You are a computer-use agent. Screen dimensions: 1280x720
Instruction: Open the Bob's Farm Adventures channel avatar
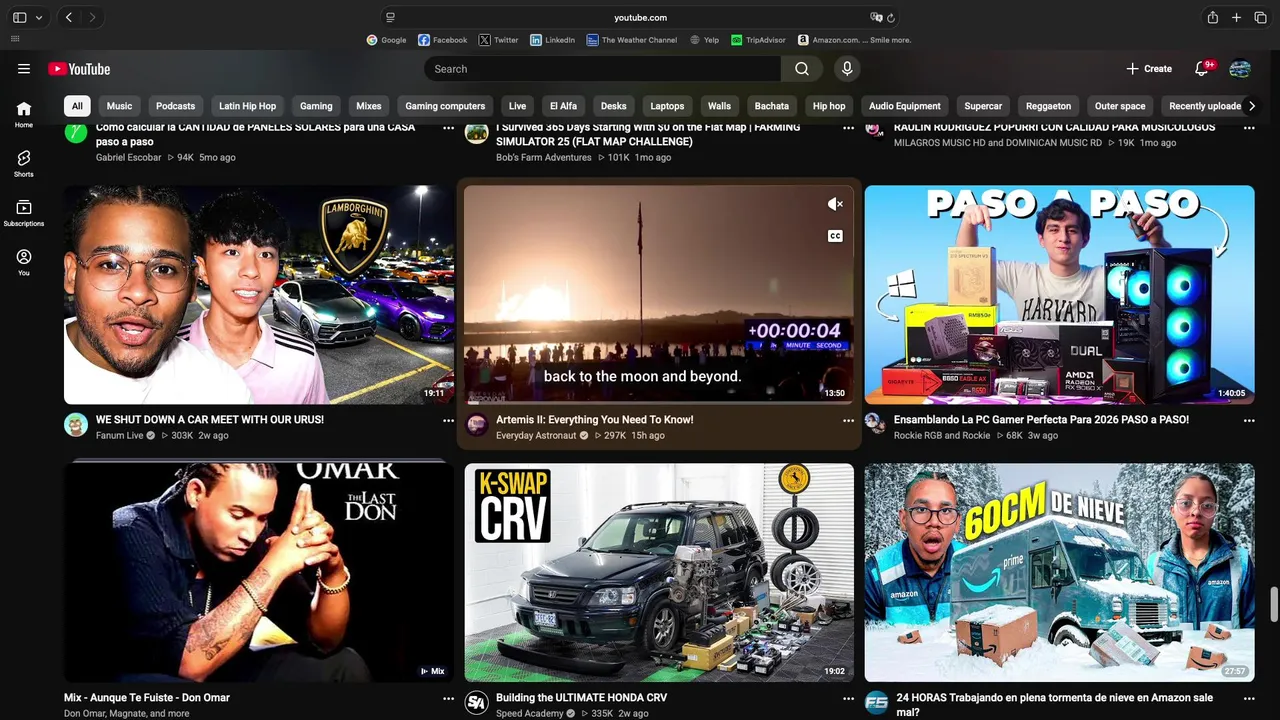click(477, 132)
